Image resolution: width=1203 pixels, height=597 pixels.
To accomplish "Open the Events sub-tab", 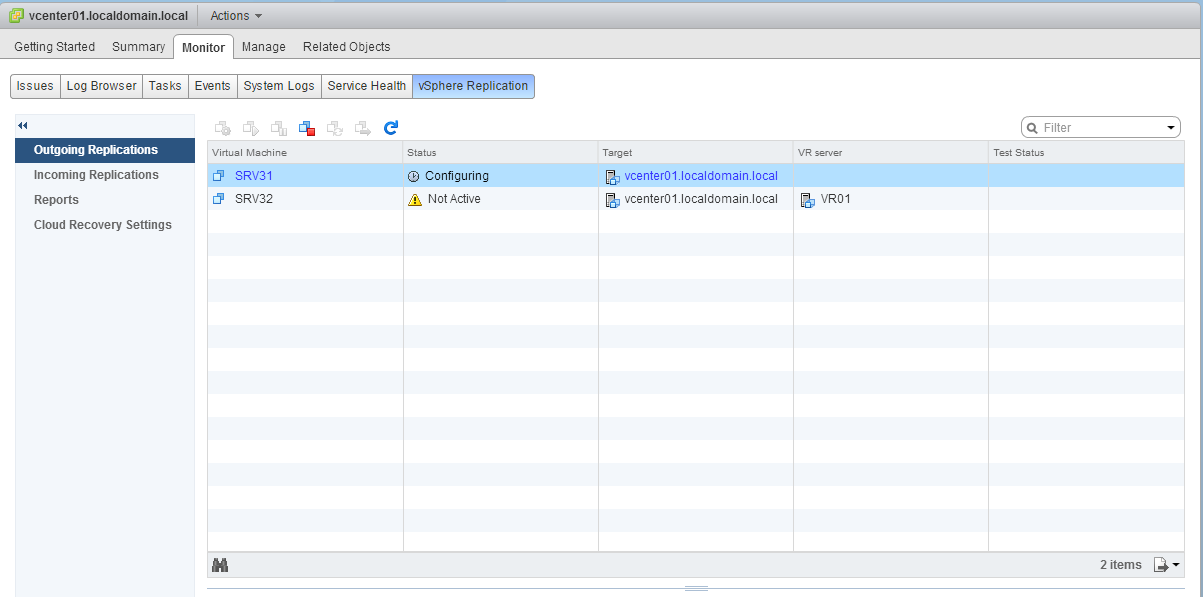I will [x=212, y=86].
